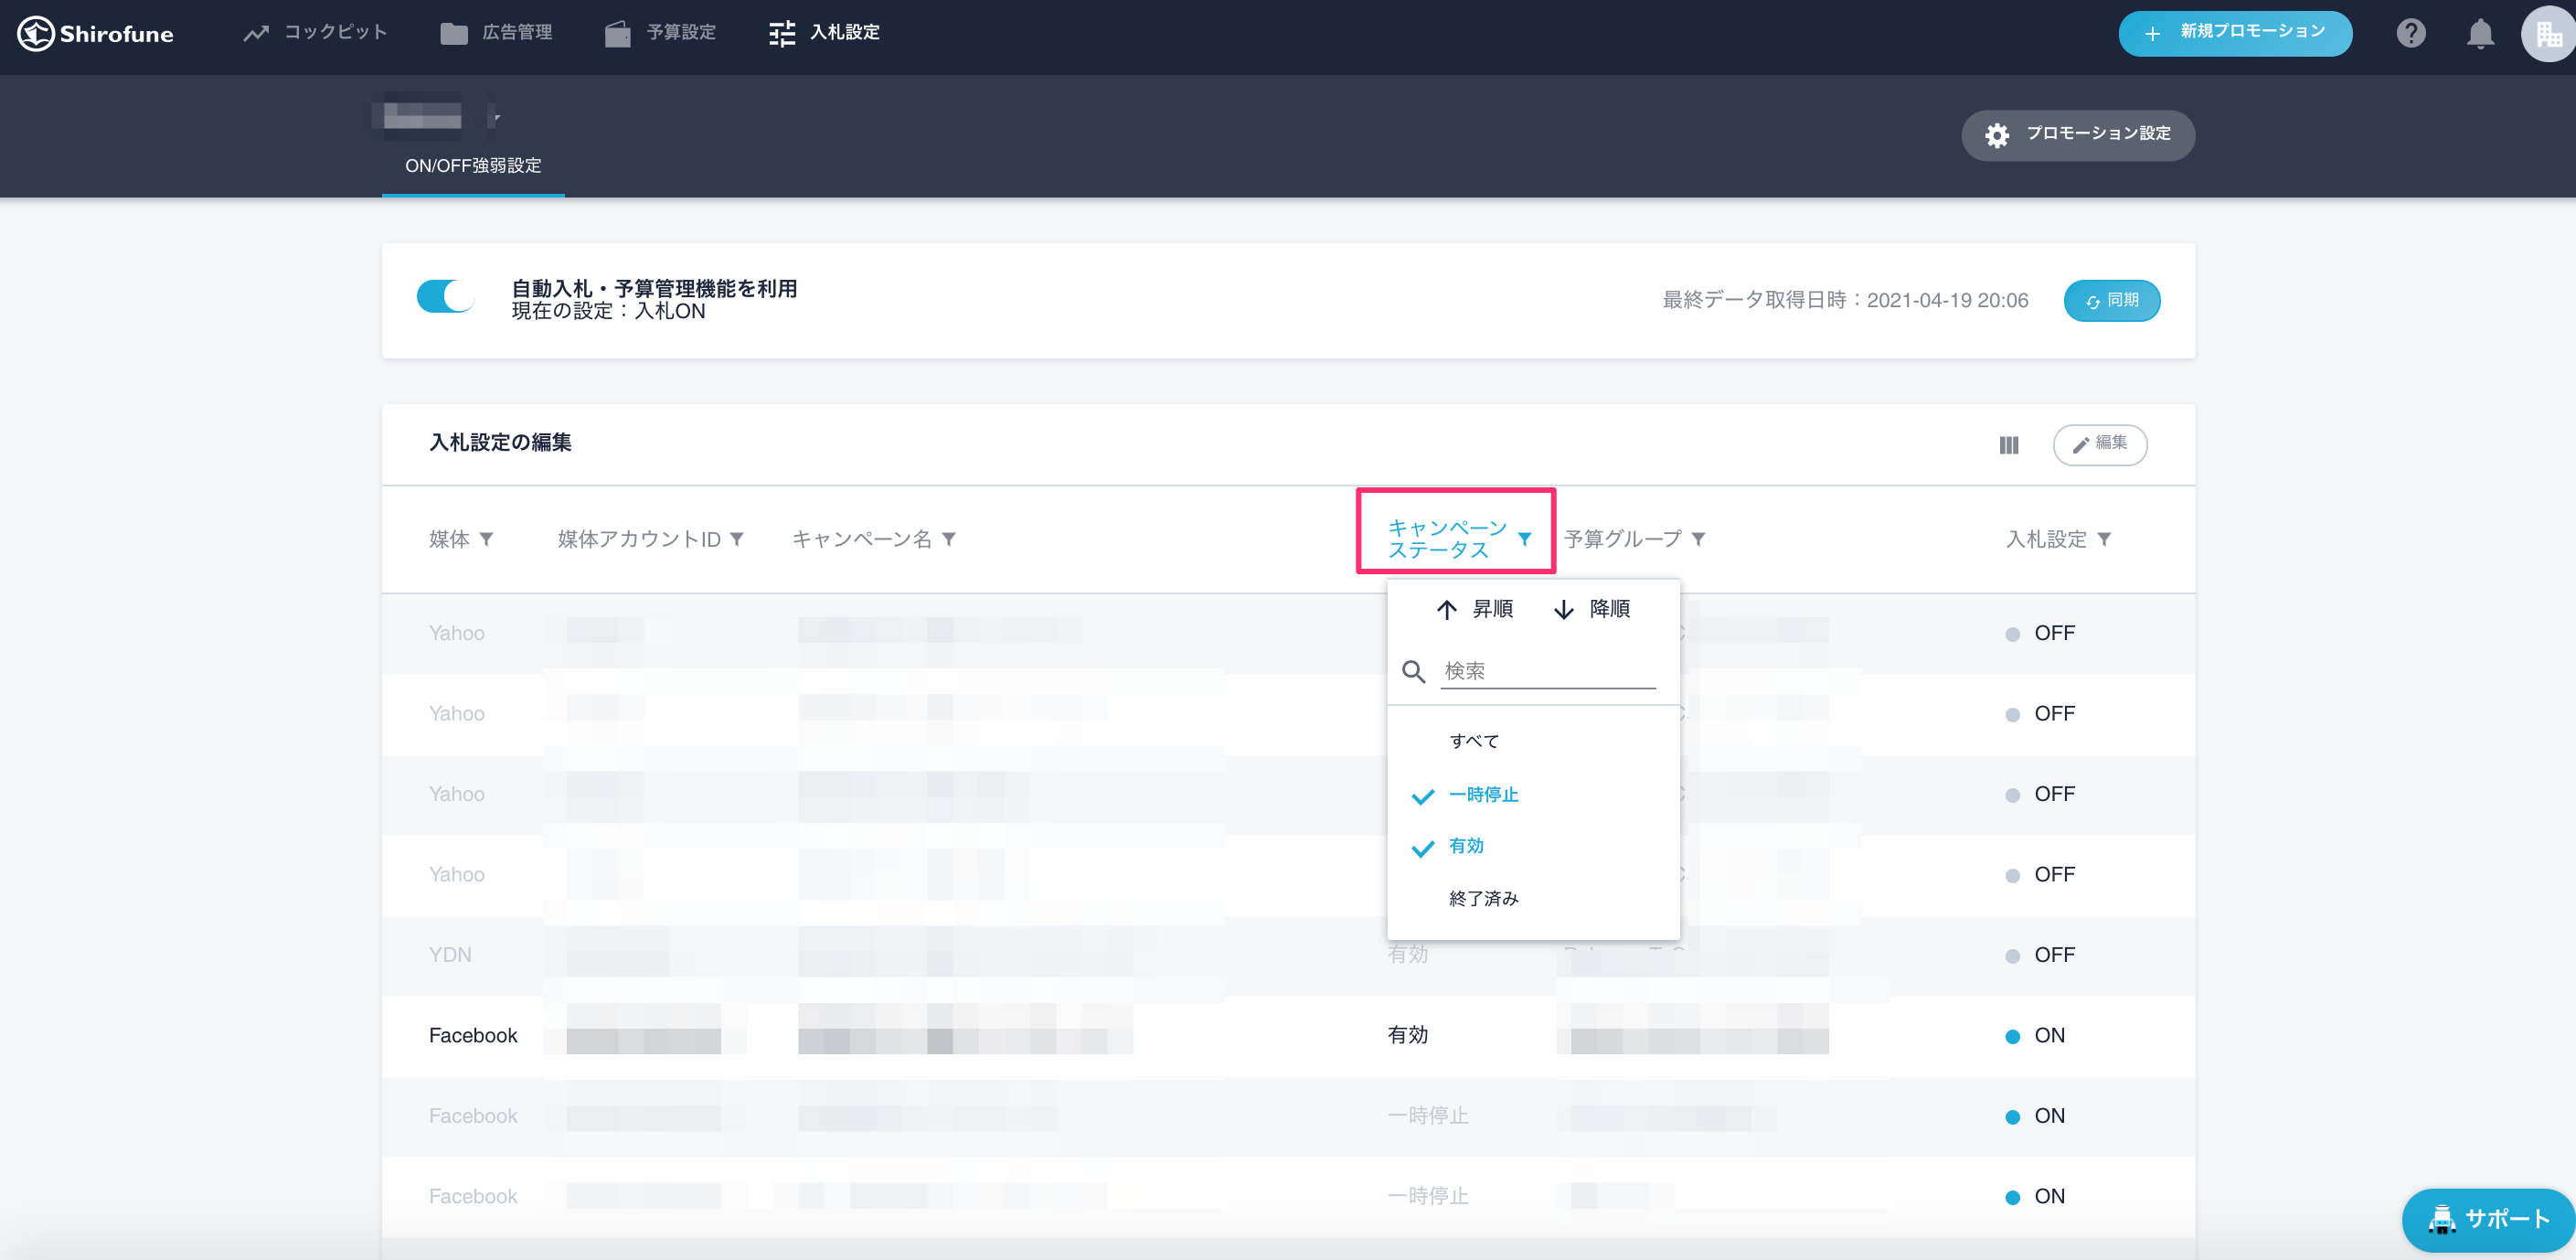Click the 新規プロモーション button
The image size is (2576, 1260).
(x=2234, y=33)
